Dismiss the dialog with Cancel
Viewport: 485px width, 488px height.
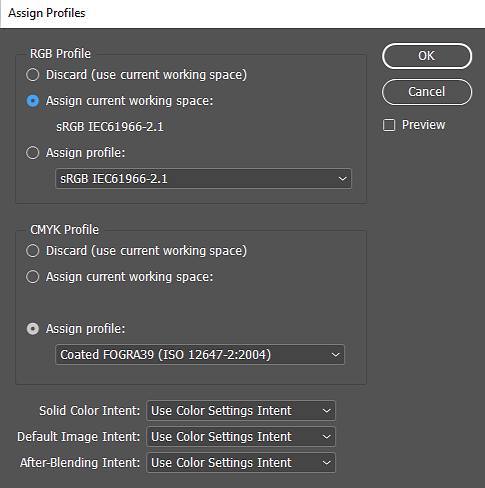click(427, 92)
